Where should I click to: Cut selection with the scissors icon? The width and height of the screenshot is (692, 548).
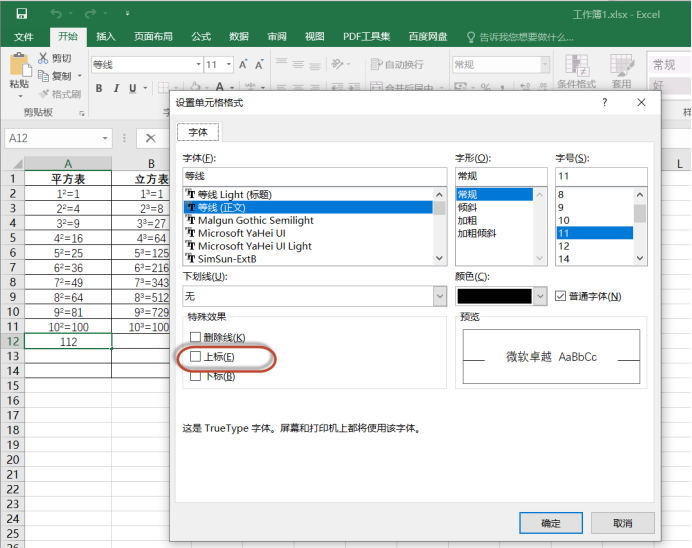click(43, 58)
